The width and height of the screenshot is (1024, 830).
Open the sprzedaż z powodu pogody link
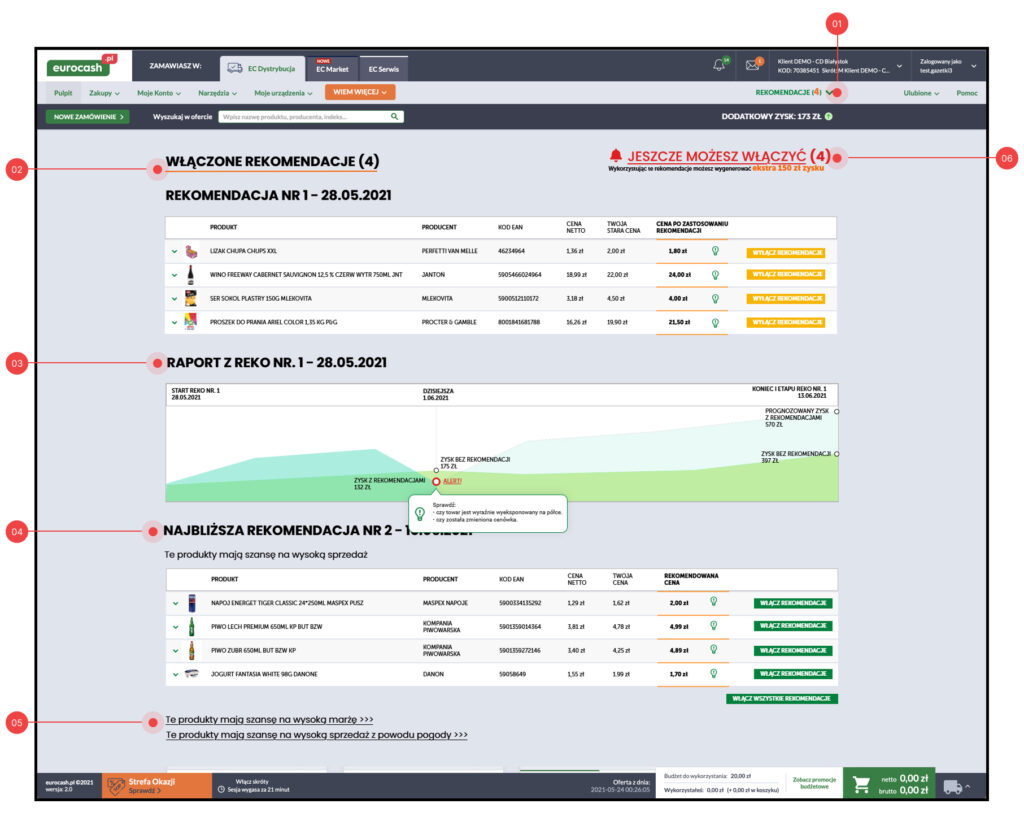tap(317, 735)
